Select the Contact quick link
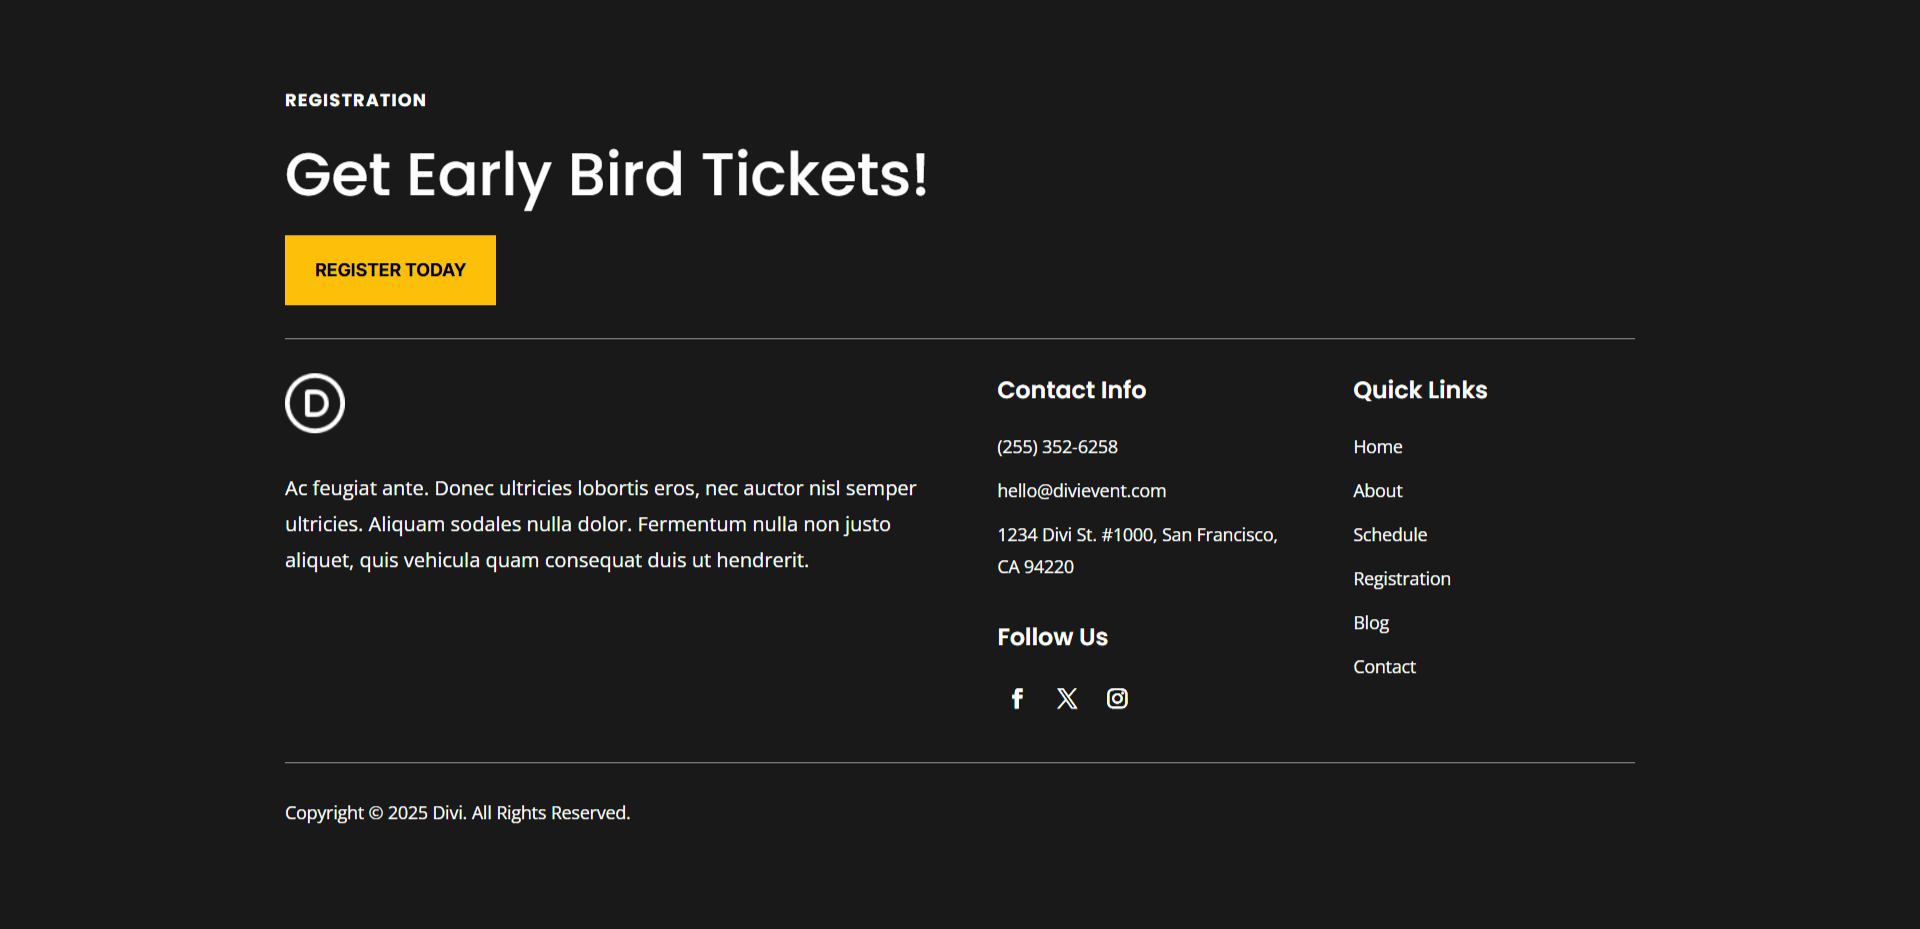The image size is (1920, 929). pos(1384,667)
